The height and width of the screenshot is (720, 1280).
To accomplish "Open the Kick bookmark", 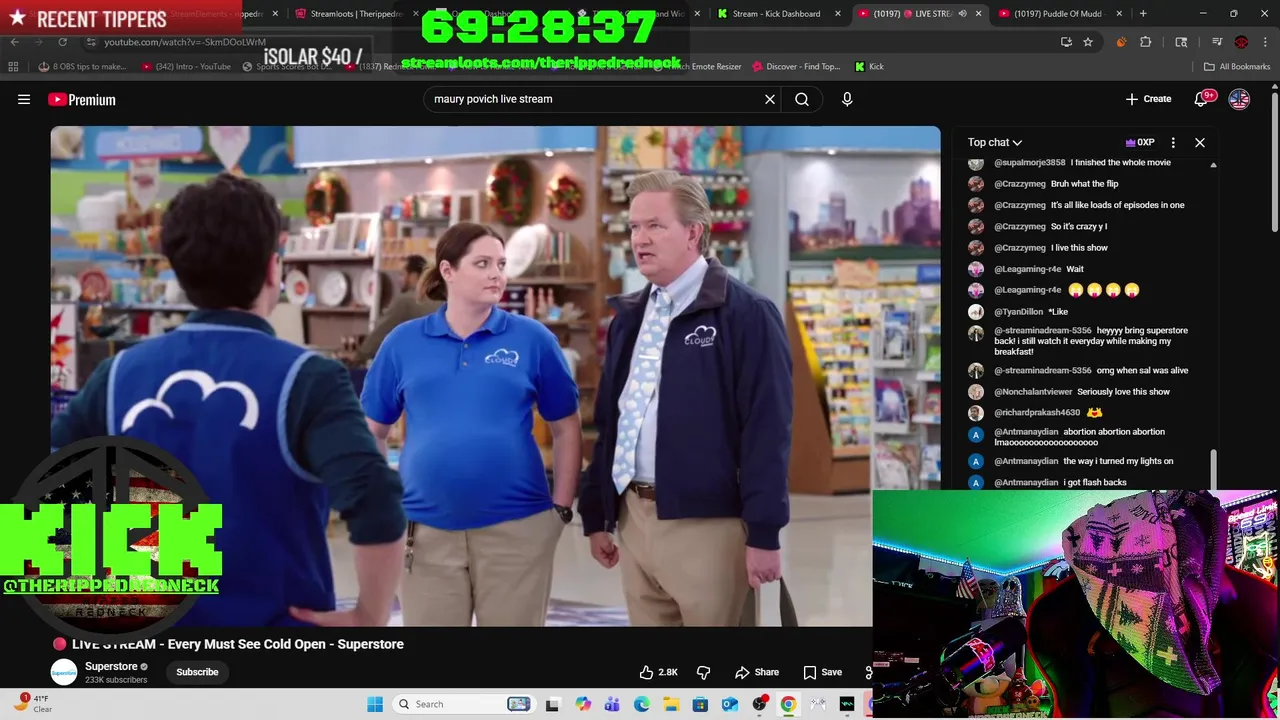I will (869, 67).
